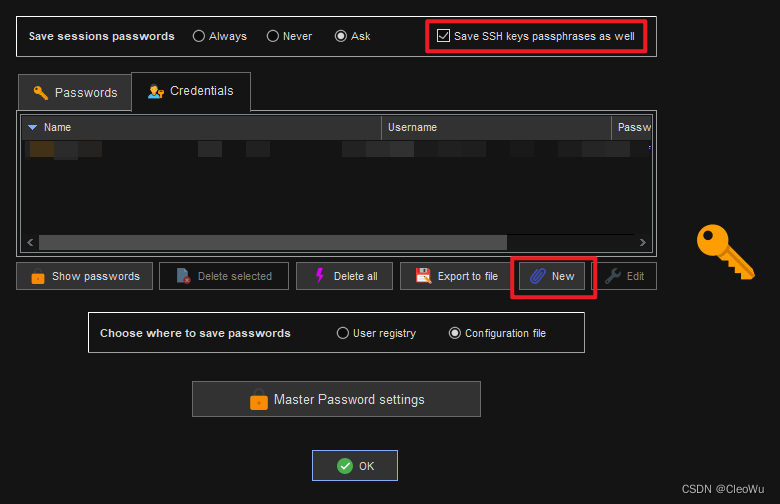This screenshot has width=780, height=504.
Task: Click the Master Password lock icon
Action: [259, 400]
